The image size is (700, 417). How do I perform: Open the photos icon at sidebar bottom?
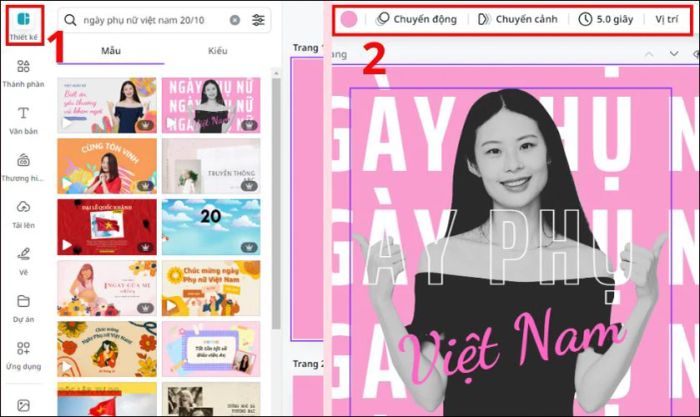pos(23,405)
